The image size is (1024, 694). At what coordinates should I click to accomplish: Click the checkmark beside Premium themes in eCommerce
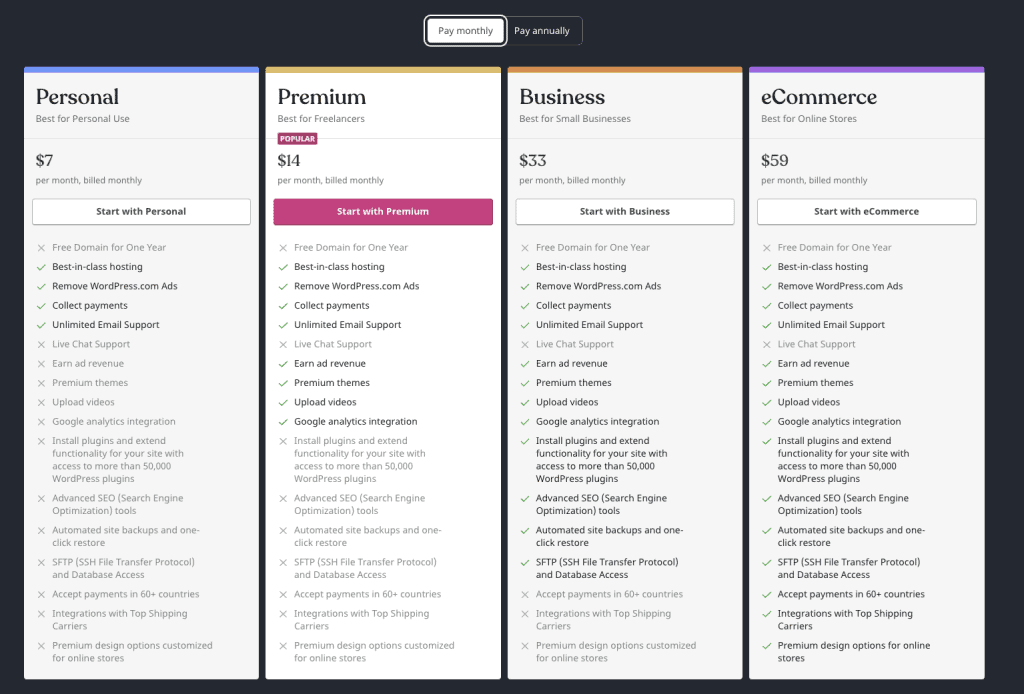point(765,382)
